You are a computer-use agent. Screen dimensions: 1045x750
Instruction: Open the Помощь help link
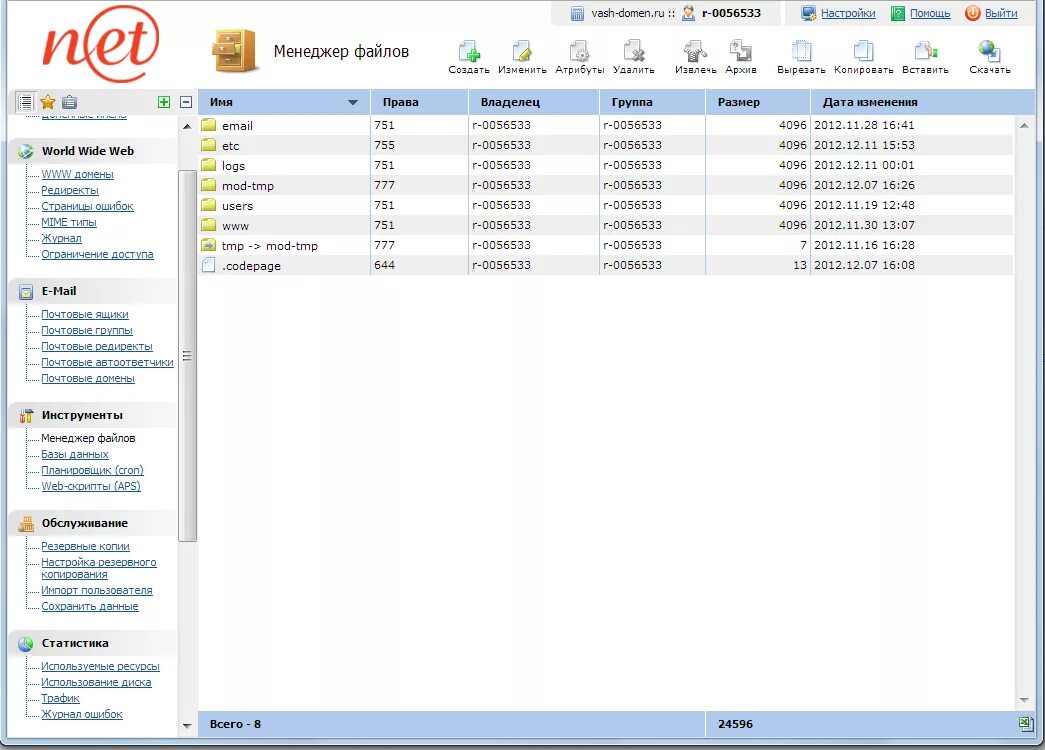pyautogui.click(x=930, y=13)
